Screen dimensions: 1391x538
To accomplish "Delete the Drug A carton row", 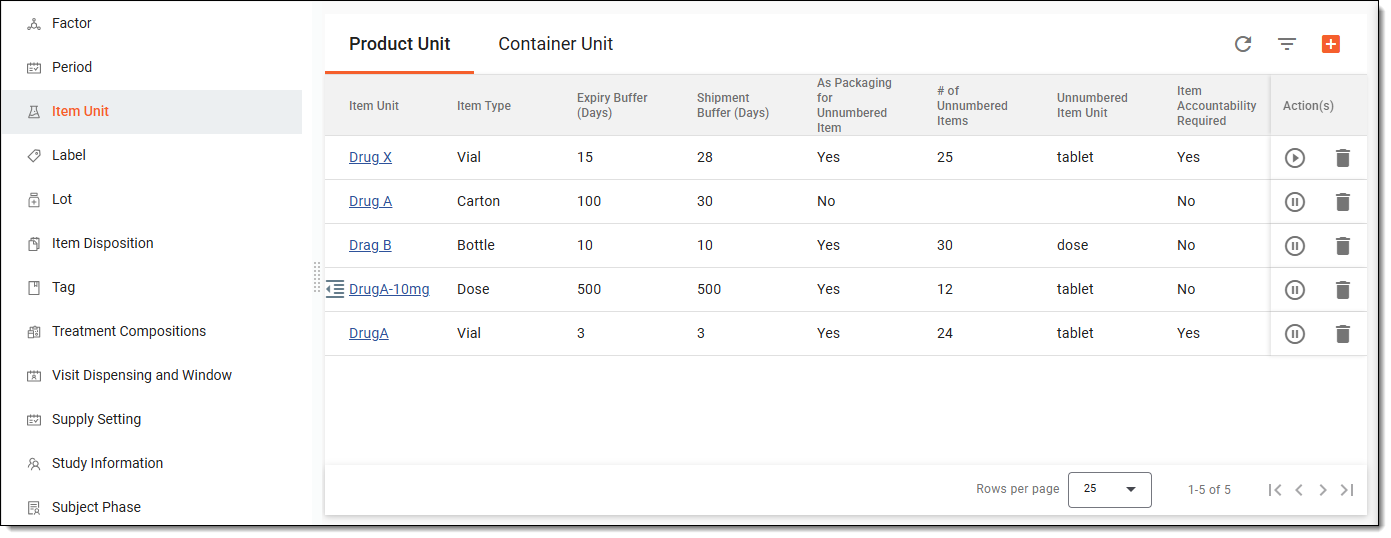I will 1343,201.
